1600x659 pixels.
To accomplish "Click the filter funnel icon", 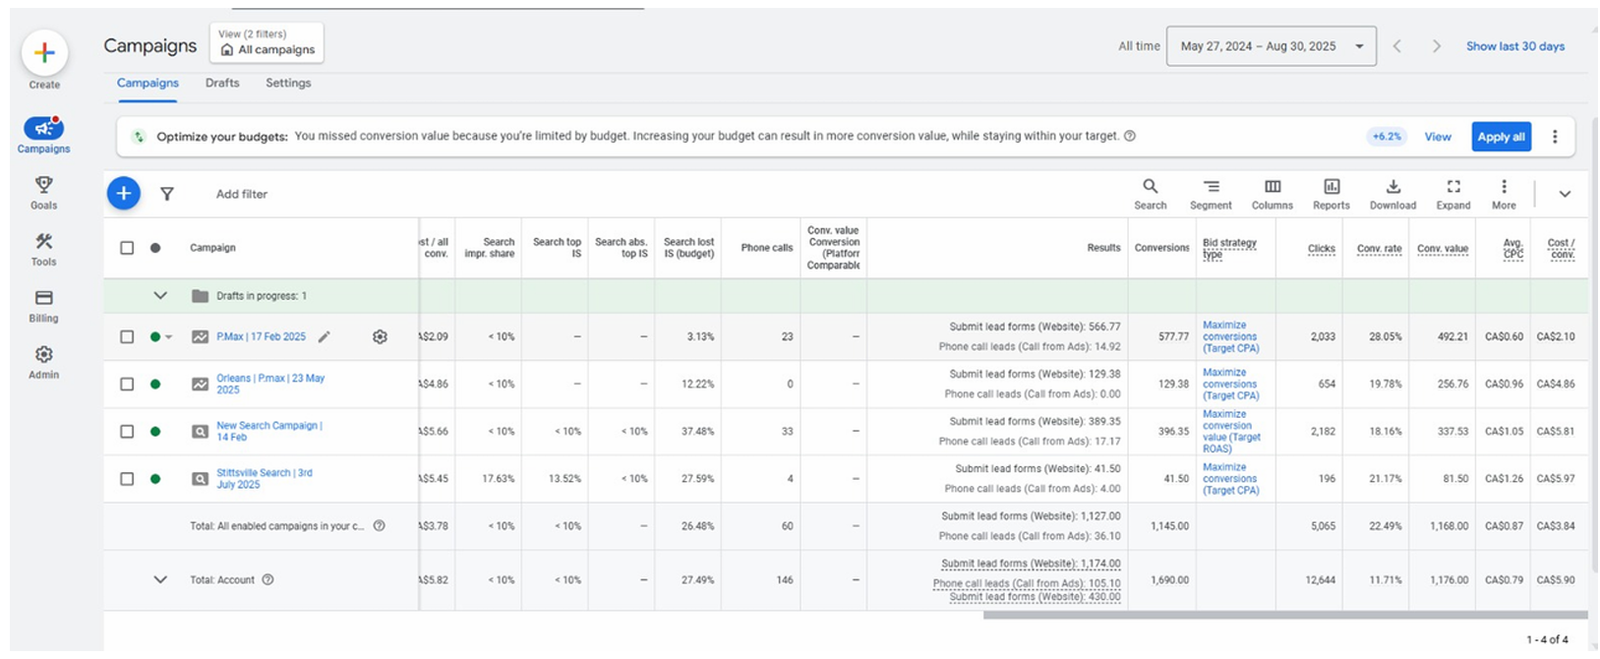I will point(167,194).
